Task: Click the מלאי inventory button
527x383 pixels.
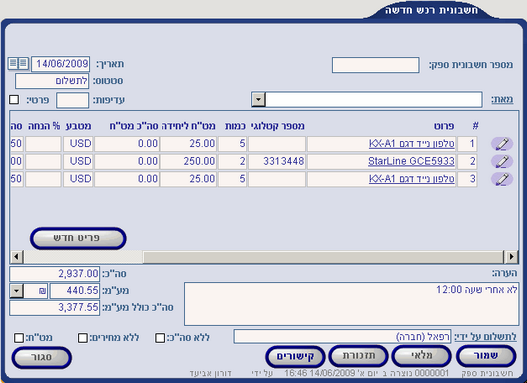Action: (422, 356)
